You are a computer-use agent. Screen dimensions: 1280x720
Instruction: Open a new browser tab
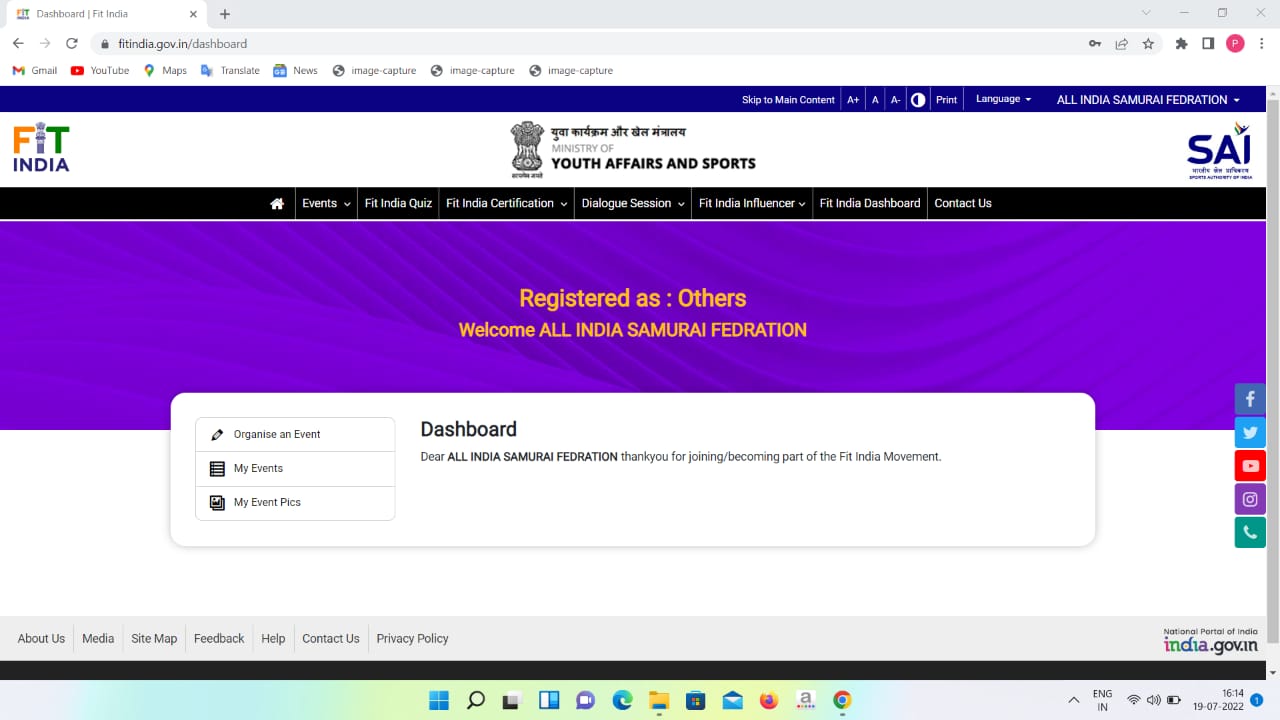(x=225, y=14)
